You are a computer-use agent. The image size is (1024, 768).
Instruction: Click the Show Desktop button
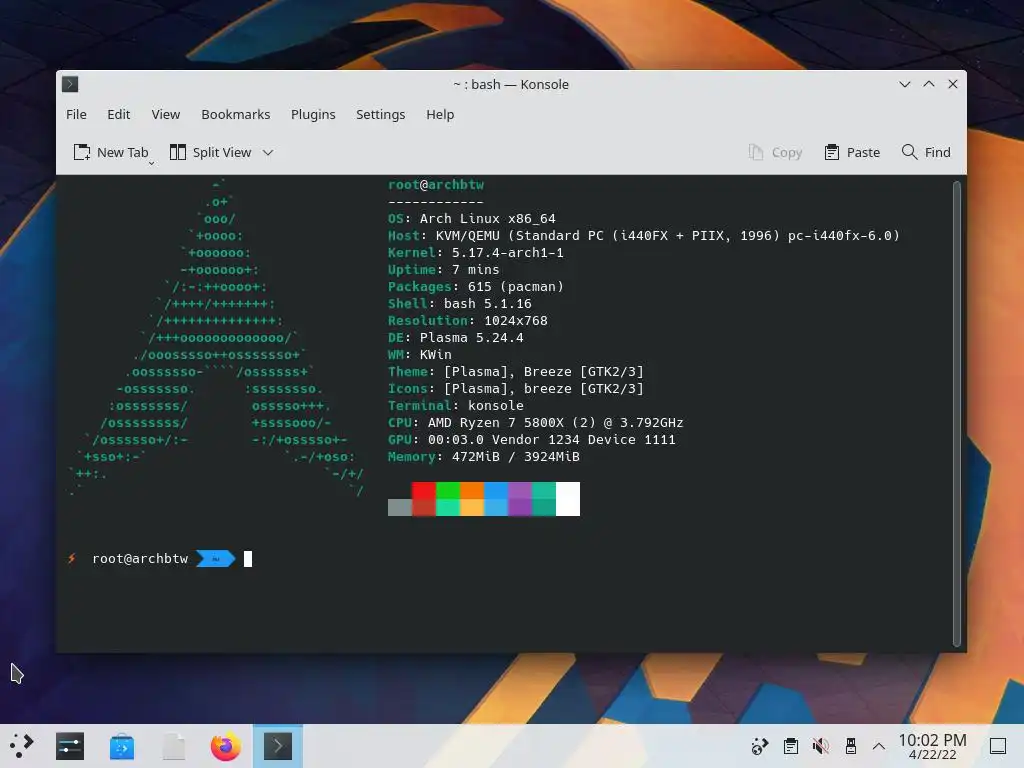pos(998,746)
